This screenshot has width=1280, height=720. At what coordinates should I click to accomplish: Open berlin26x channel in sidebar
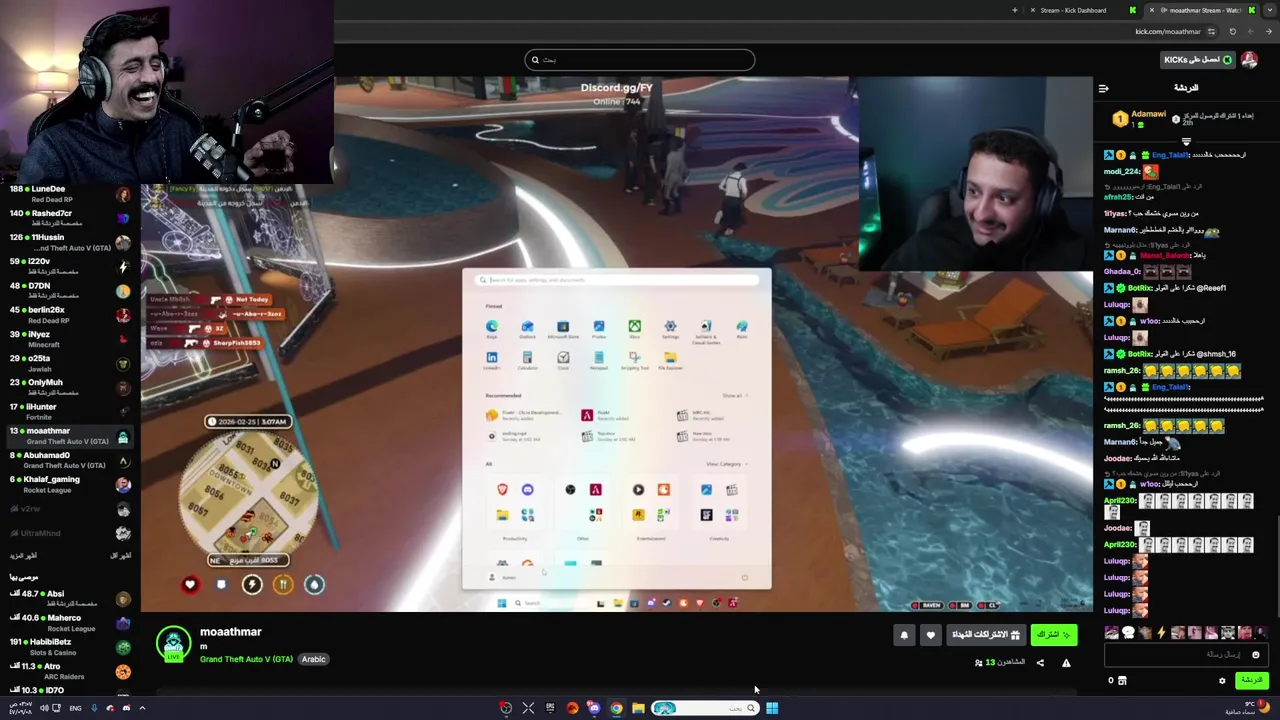click(67, 315)
